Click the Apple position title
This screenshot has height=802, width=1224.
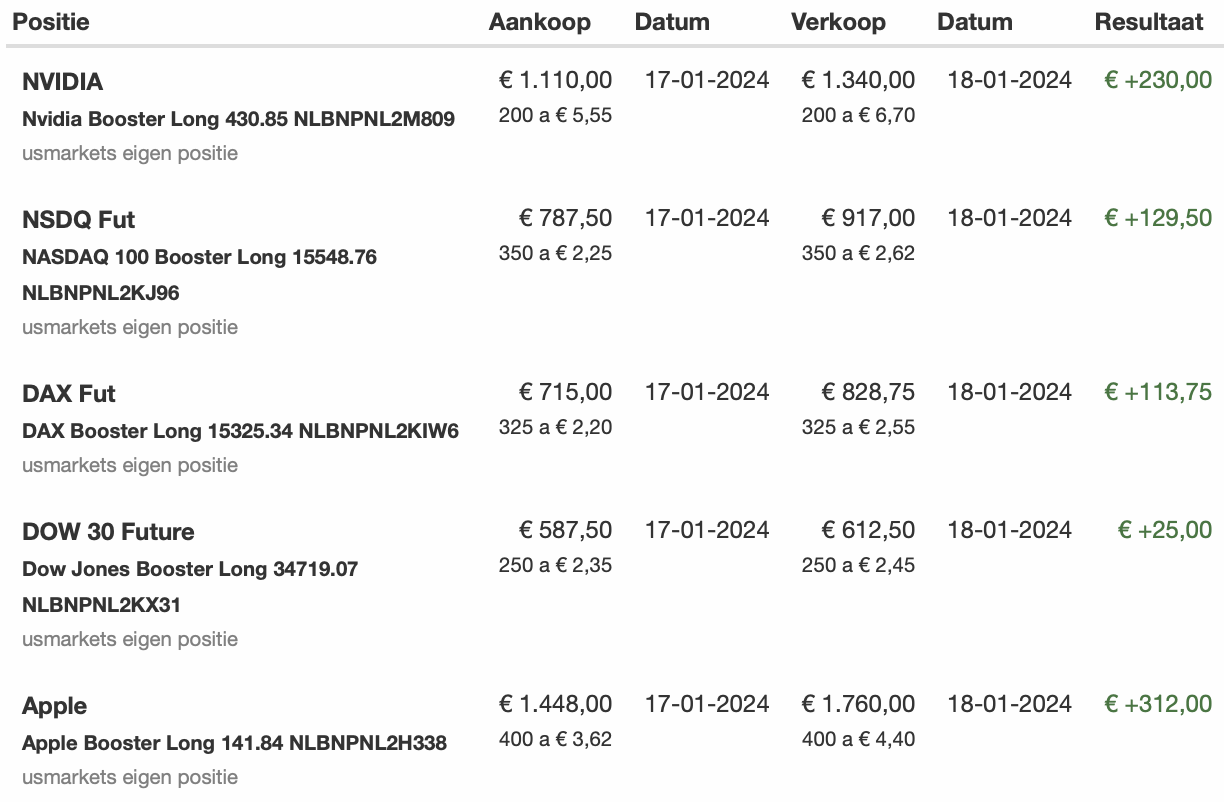54,706
